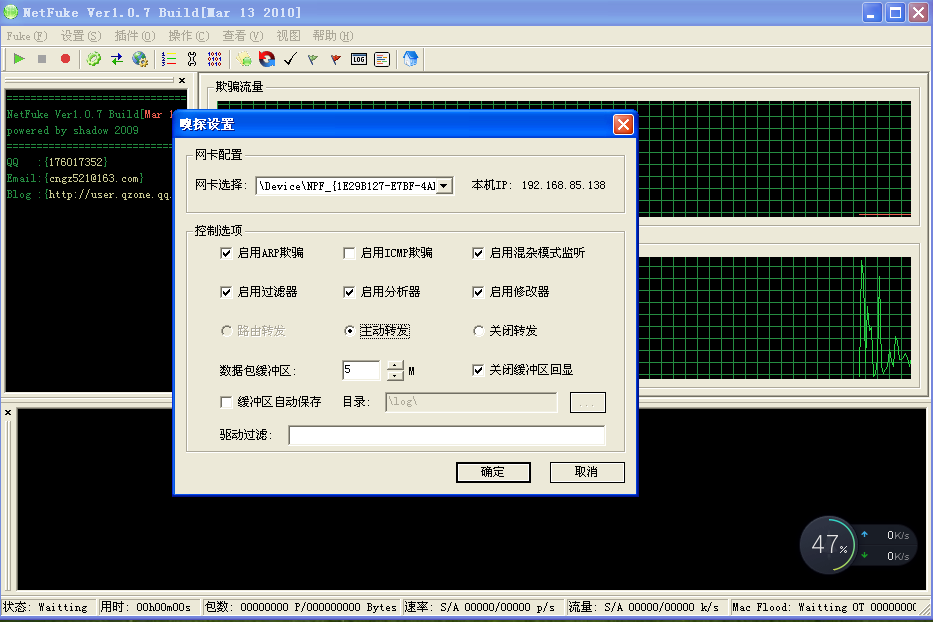
Task: Click the green play start icon
Action: pos(19,58)
